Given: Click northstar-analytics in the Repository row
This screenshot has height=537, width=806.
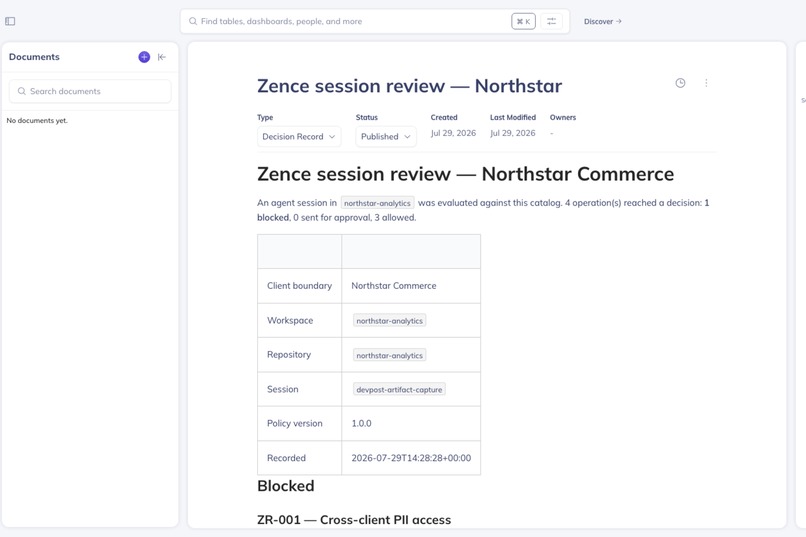Looking at the screenshot, I should coord(389,355).
